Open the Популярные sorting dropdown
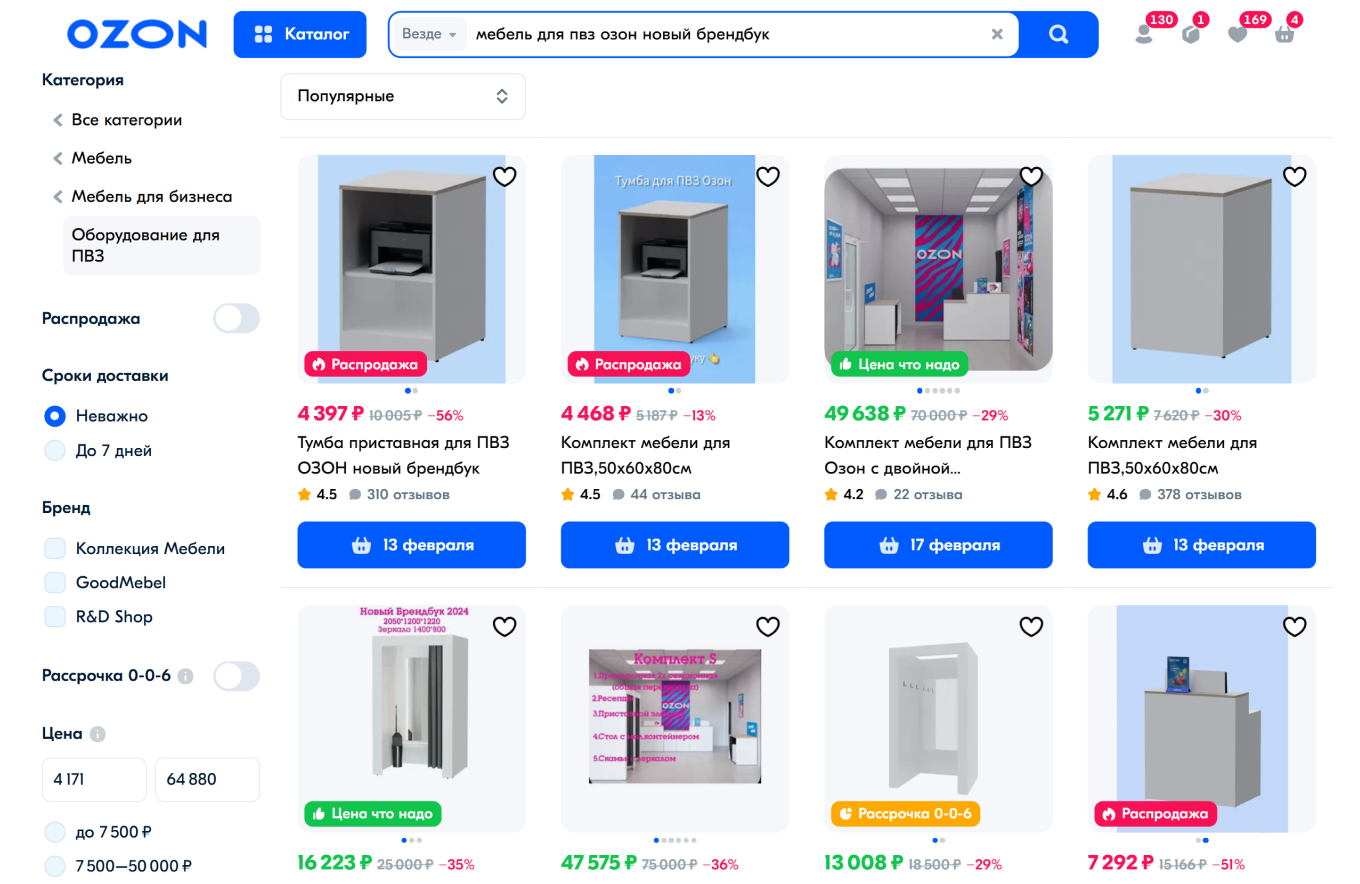 403,96
